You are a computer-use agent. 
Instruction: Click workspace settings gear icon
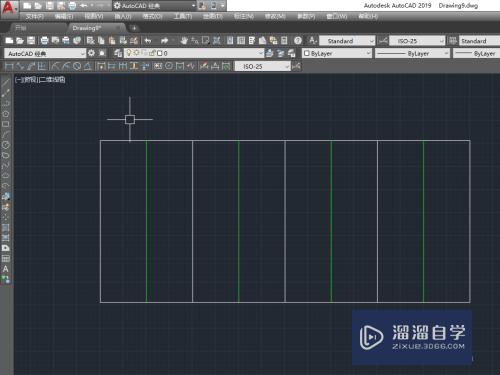coord(91,53)
